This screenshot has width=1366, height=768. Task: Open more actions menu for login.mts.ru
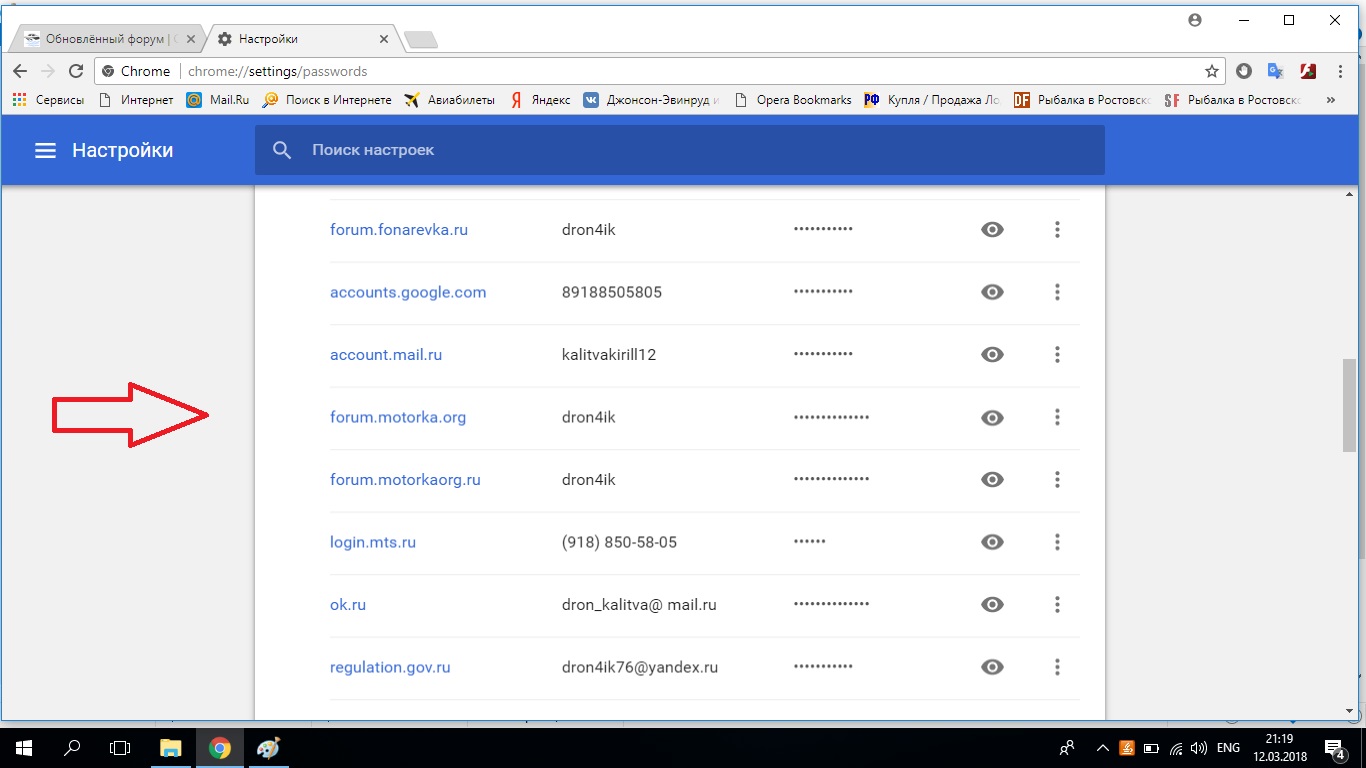pos(1057,542)
